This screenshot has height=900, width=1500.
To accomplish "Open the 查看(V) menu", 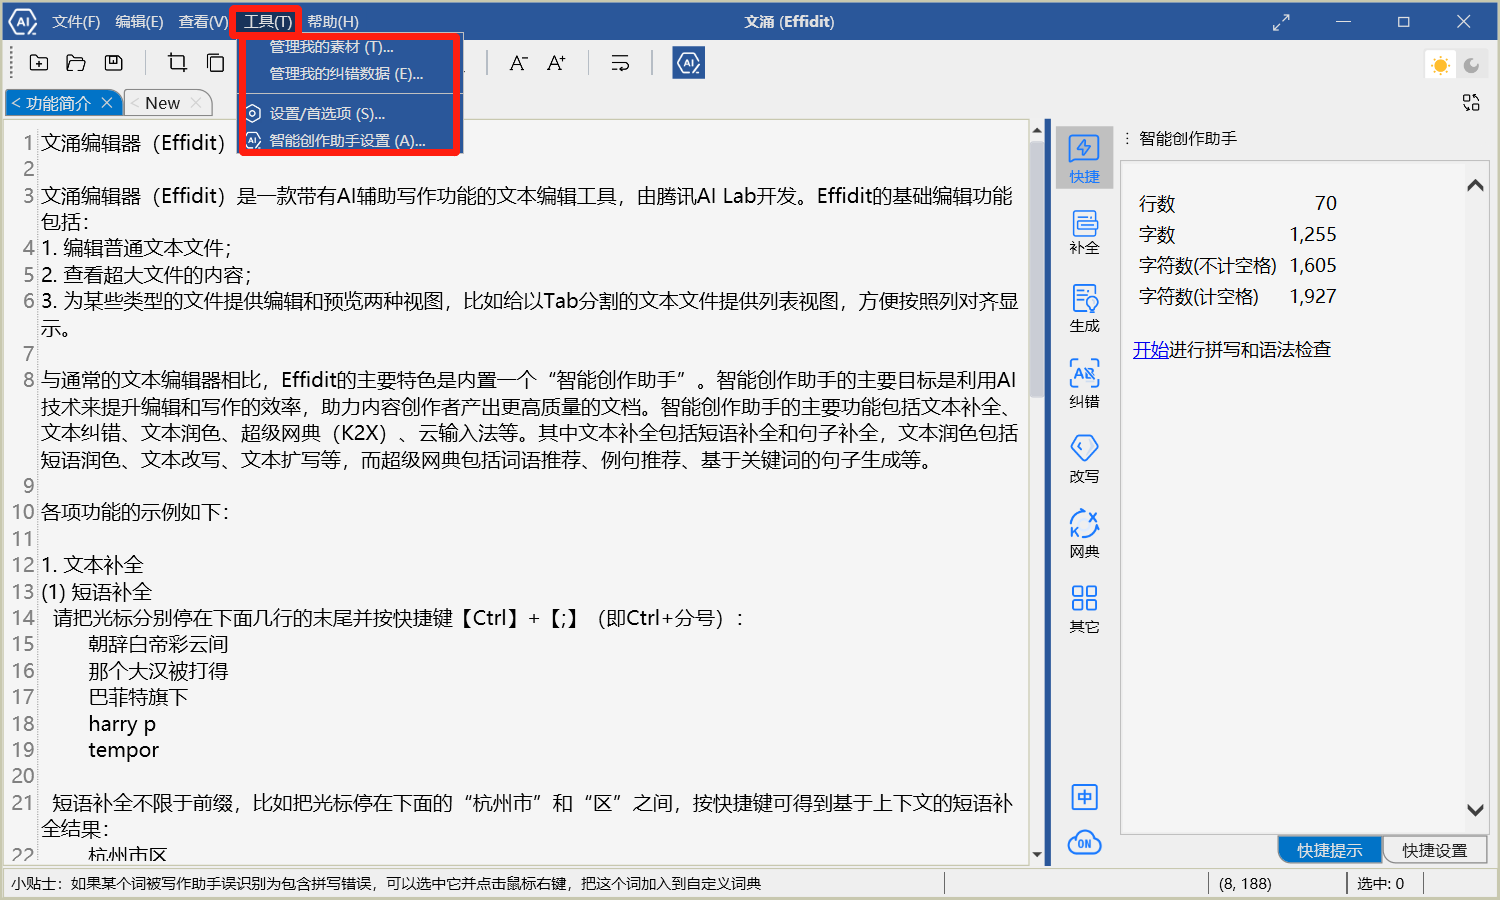I will pos(203,22).
